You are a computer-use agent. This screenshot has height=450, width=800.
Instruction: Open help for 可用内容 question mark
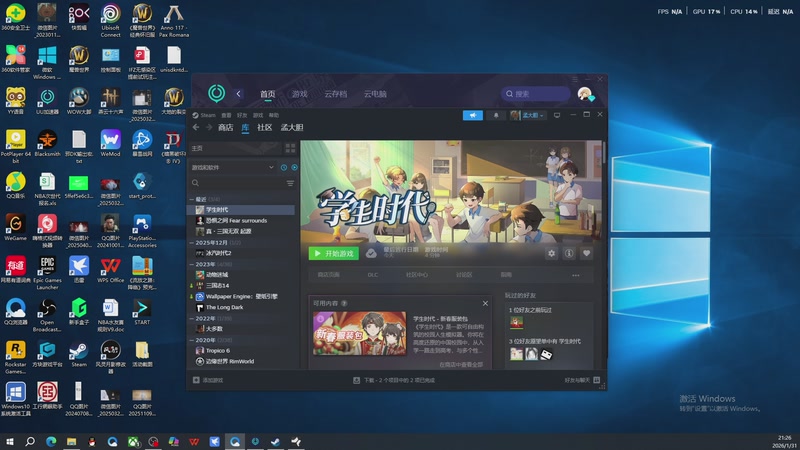[344, 303]
